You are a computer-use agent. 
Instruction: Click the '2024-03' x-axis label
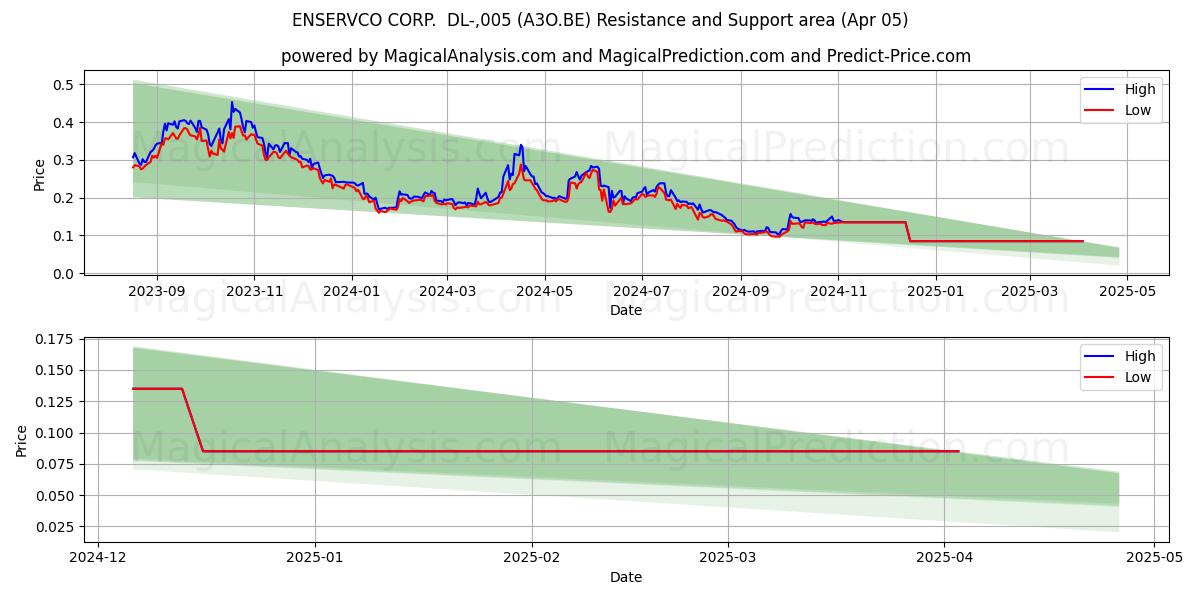tap(447, 291)
